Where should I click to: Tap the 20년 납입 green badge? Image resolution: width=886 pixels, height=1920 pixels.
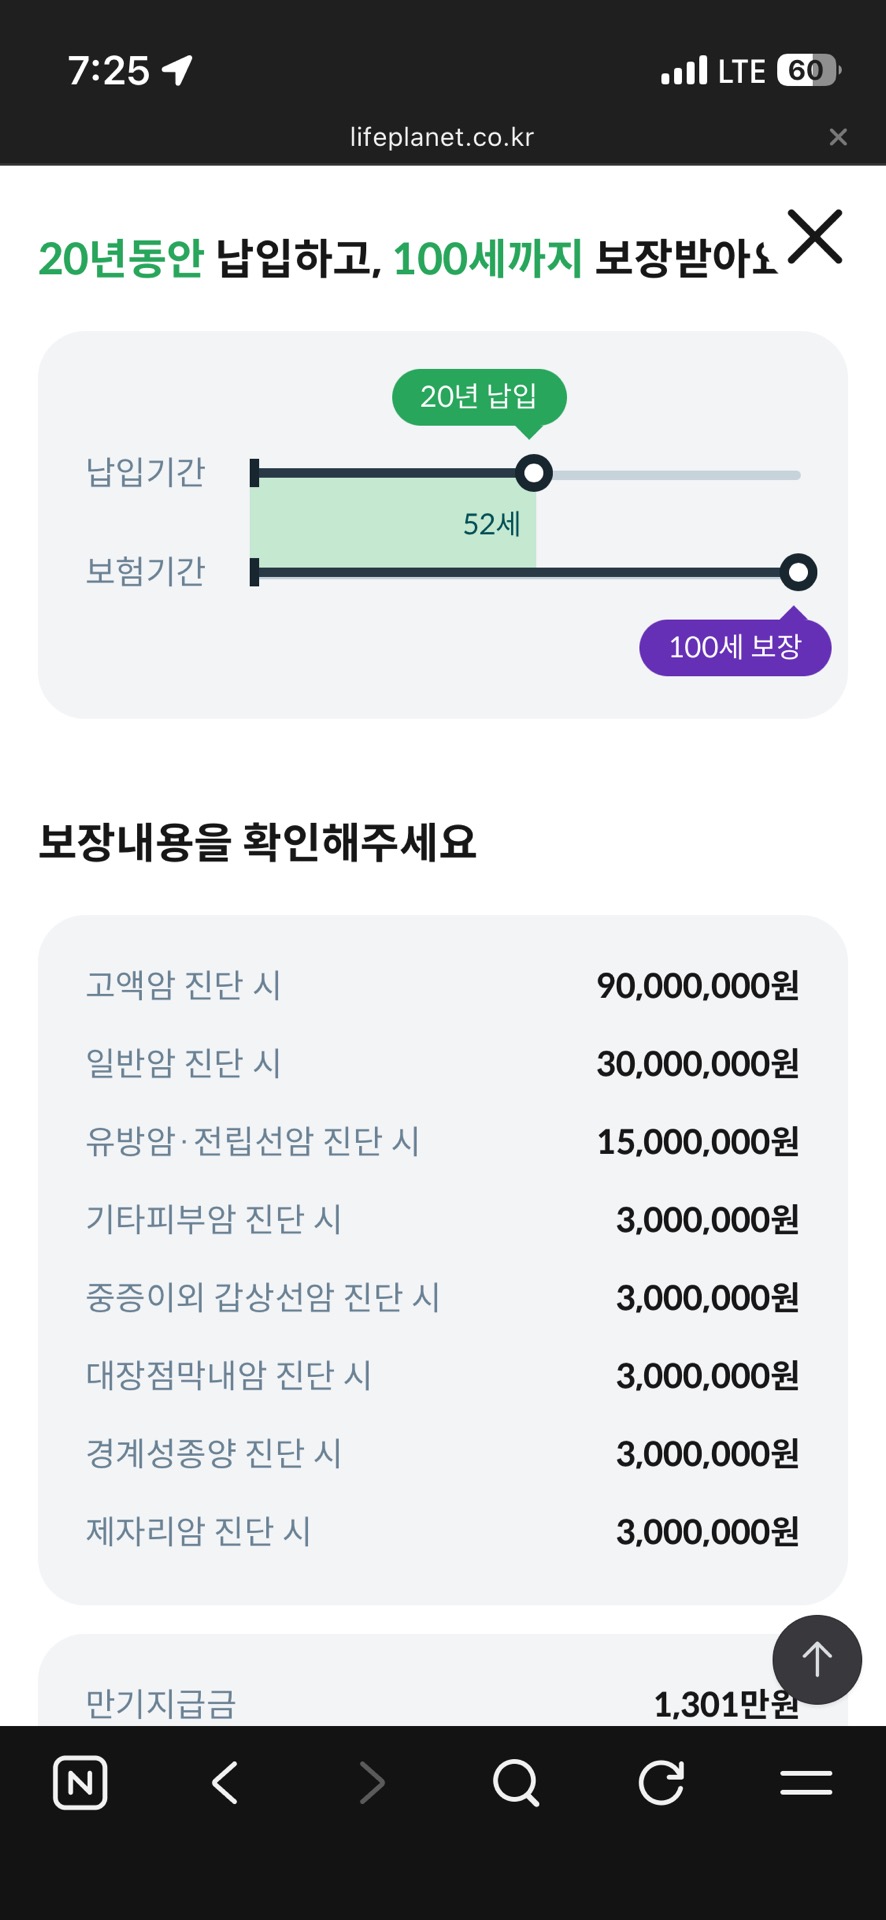[479, 397]
